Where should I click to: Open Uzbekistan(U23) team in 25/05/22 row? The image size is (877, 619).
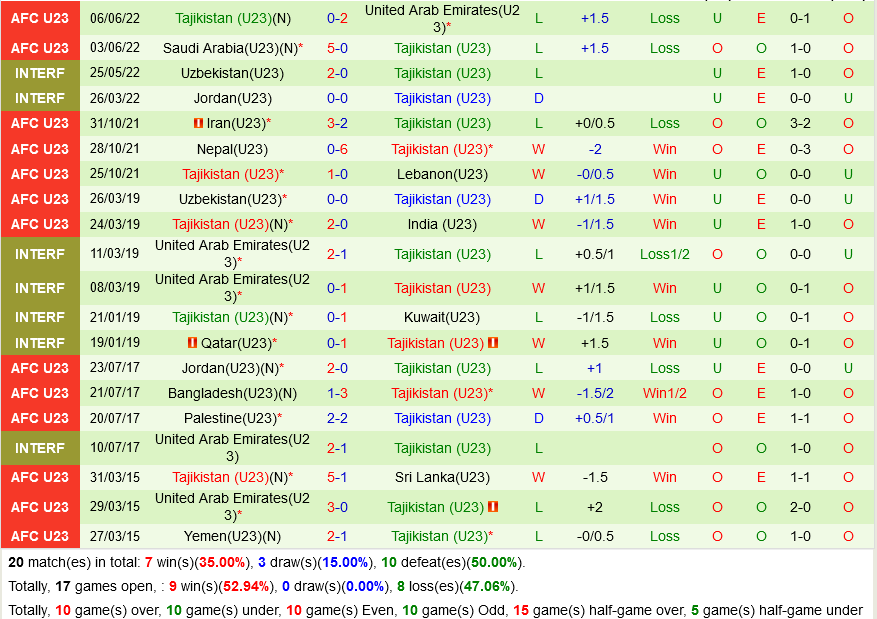pos(232,73)
